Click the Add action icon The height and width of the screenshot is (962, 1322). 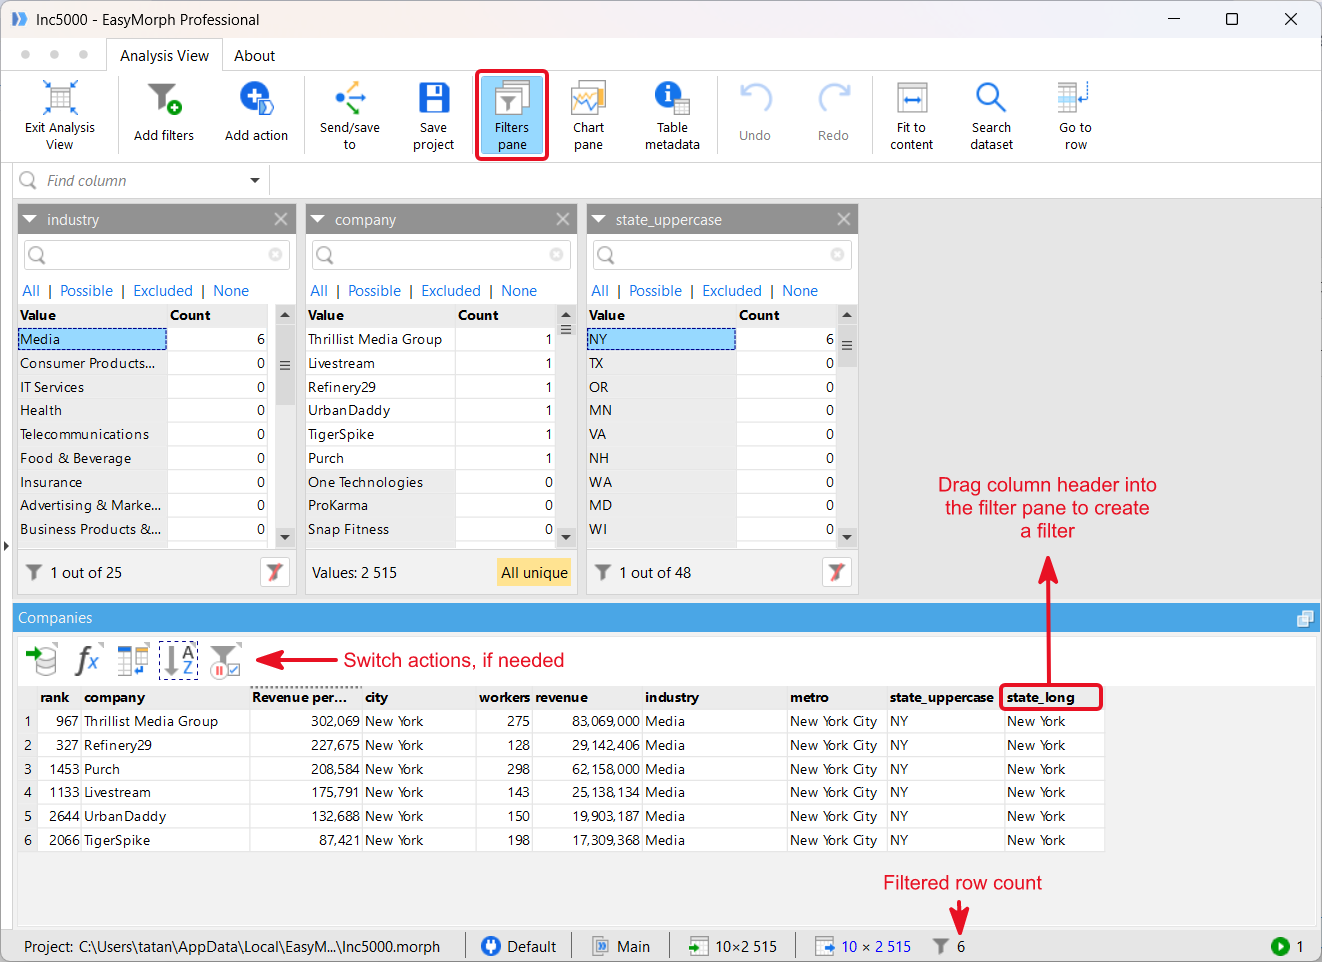[x=256, y=99]
